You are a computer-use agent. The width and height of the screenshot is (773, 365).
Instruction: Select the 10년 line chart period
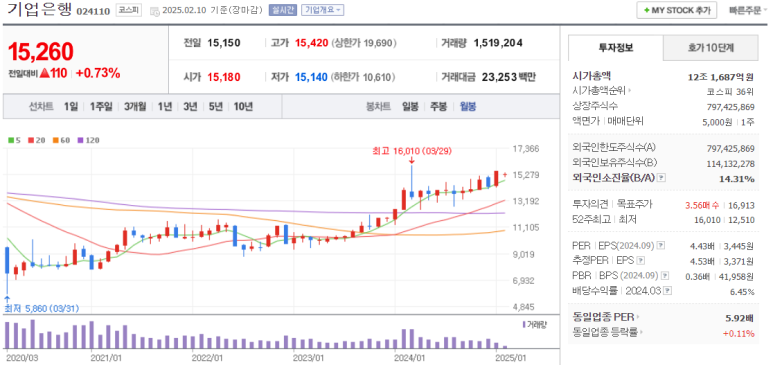tap(243, 107)
